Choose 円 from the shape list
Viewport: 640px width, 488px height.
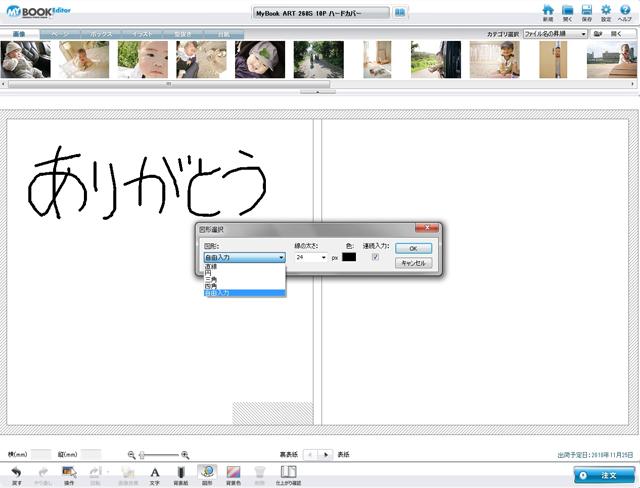[244, 273]
